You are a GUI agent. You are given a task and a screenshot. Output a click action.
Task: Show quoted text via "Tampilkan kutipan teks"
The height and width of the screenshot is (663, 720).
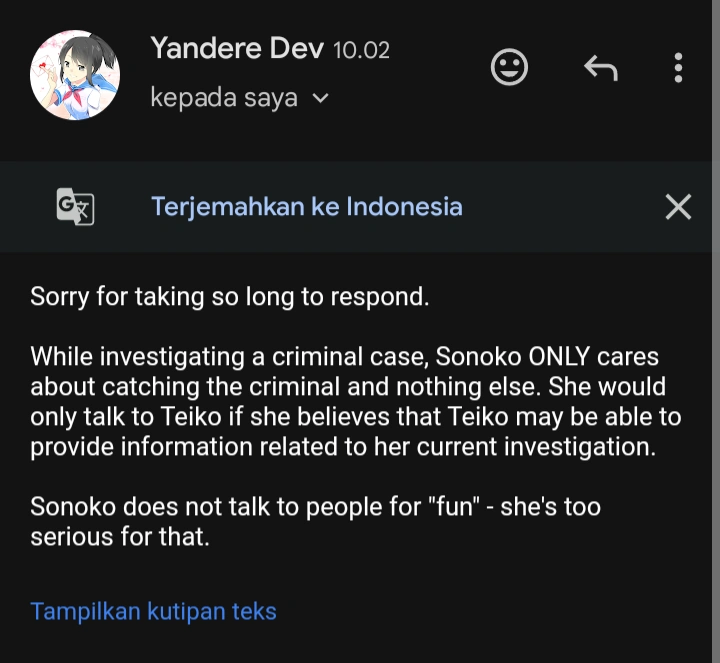[x=153, y=611]
